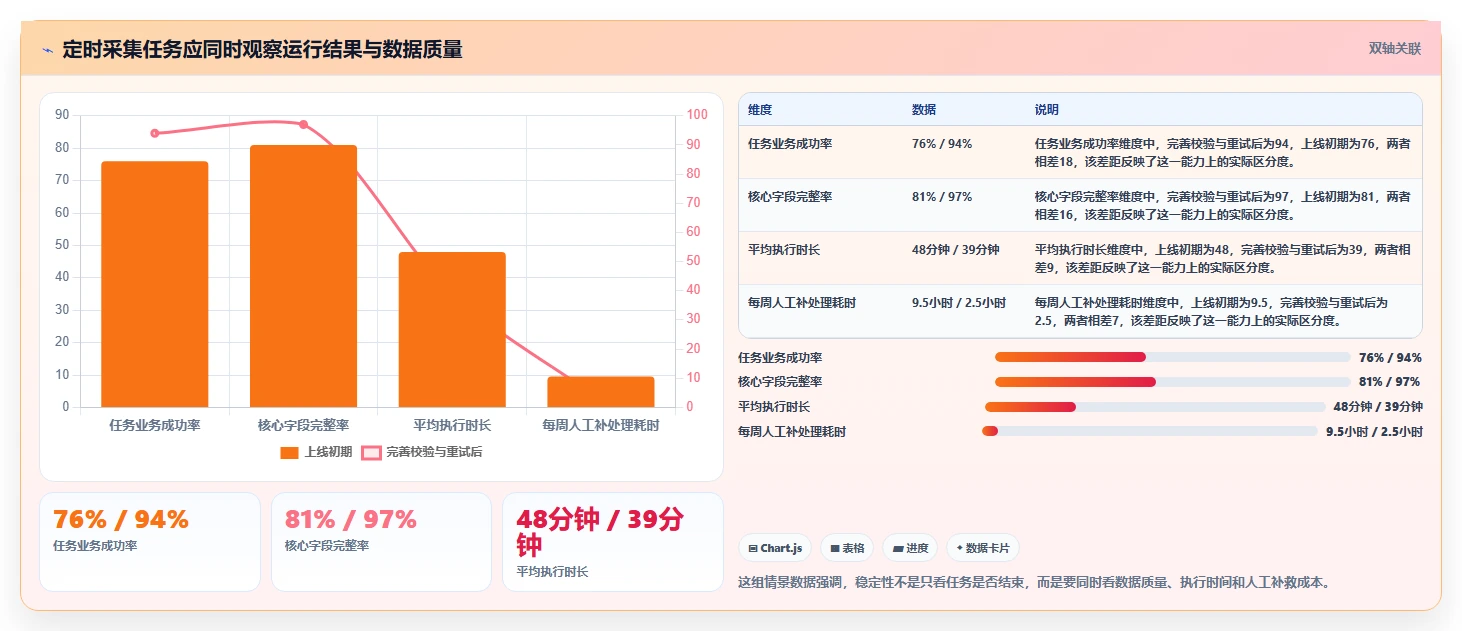Click the 数据 column header in the table
This screenshot has width=1462, height=631.
tap(924, 110)
